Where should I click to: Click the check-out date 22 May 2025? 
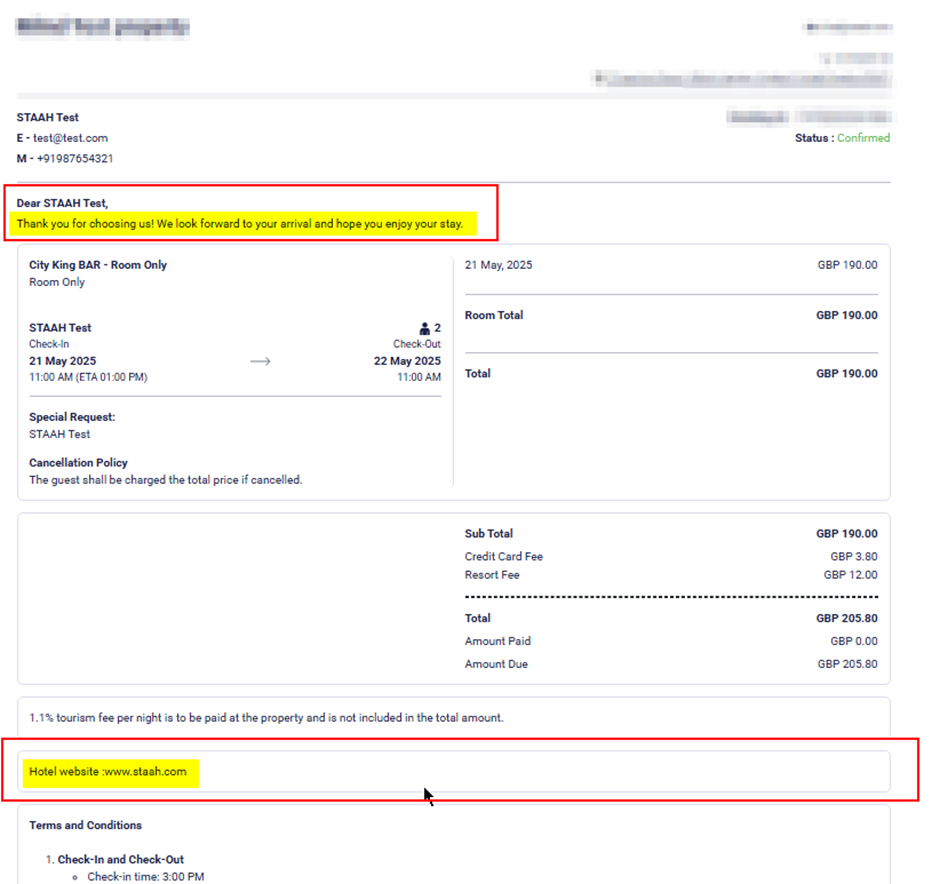click(407, 361)
